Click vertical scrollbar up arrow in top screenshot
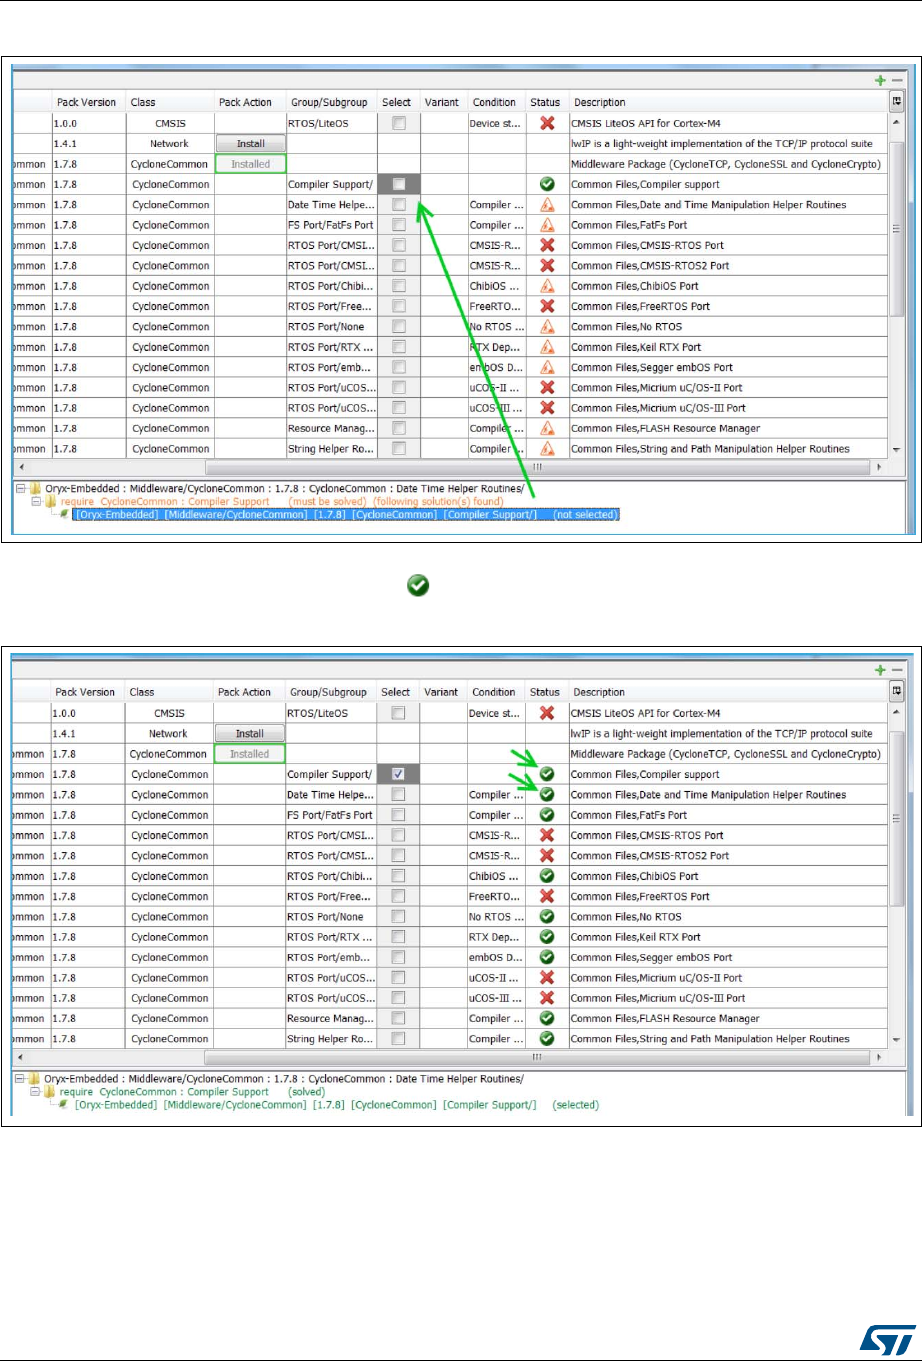922x1361 pixels. coord(897,121)
